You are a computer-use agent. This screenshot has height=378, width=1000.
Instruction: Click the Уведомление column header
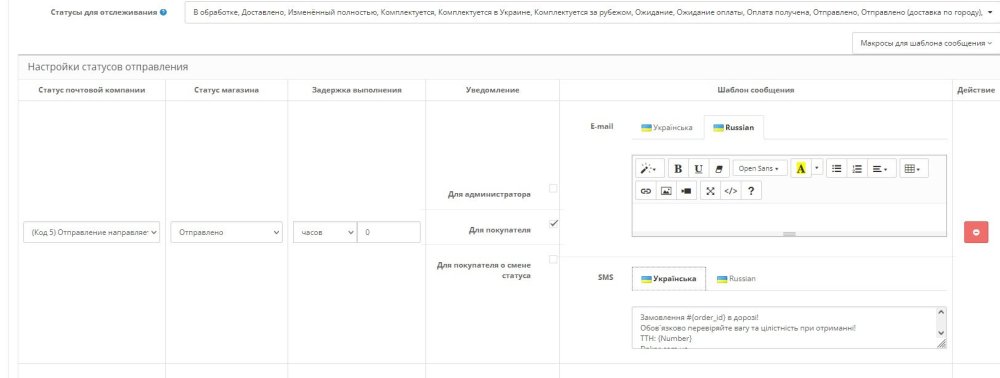pyautogui.click(x=492, y=90)
